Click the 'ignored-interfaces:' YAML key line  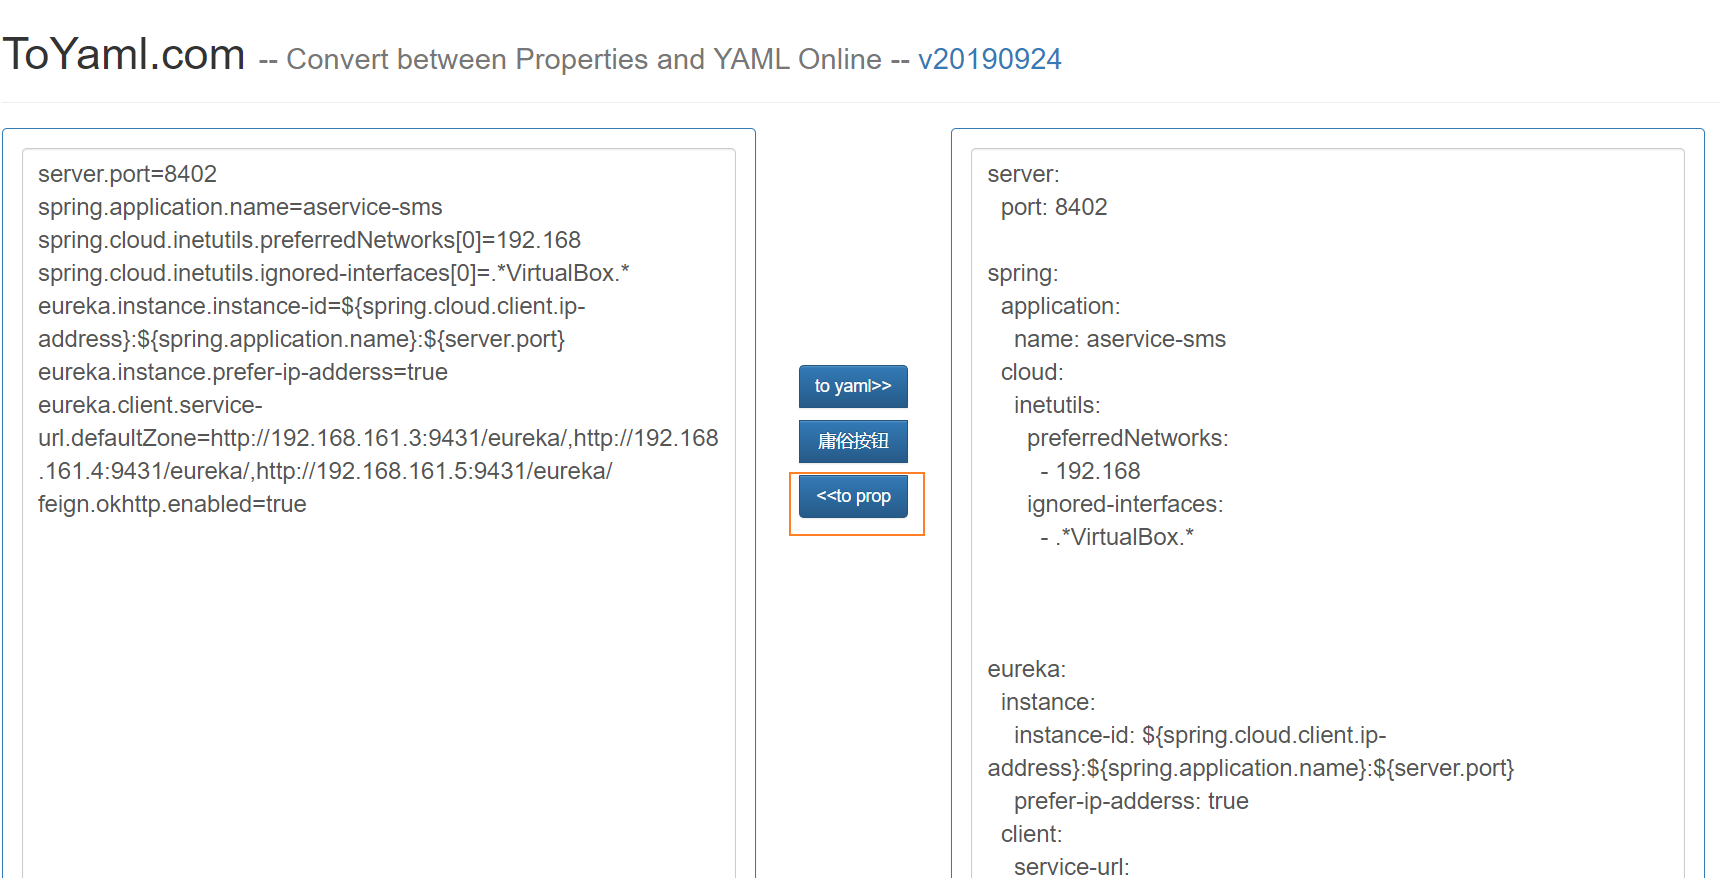click(x=1124, y=504)
